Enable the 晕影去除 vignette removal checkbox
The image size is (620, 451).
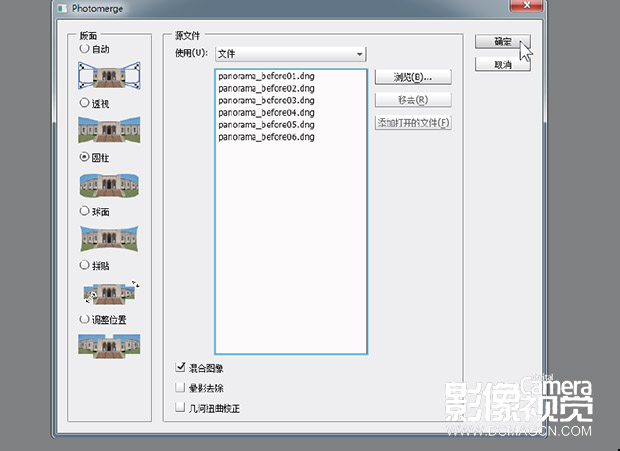click(180, 387)
